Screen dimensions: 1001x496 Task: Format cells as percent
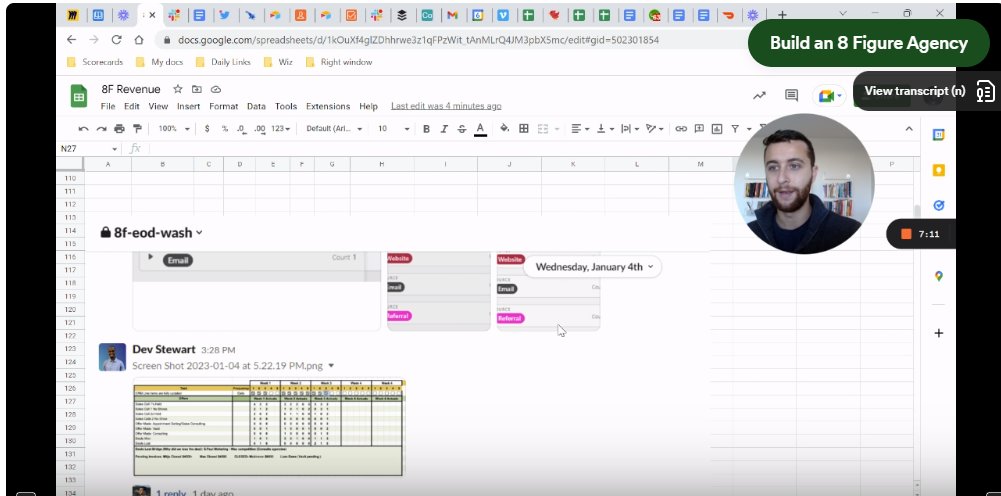225,129
